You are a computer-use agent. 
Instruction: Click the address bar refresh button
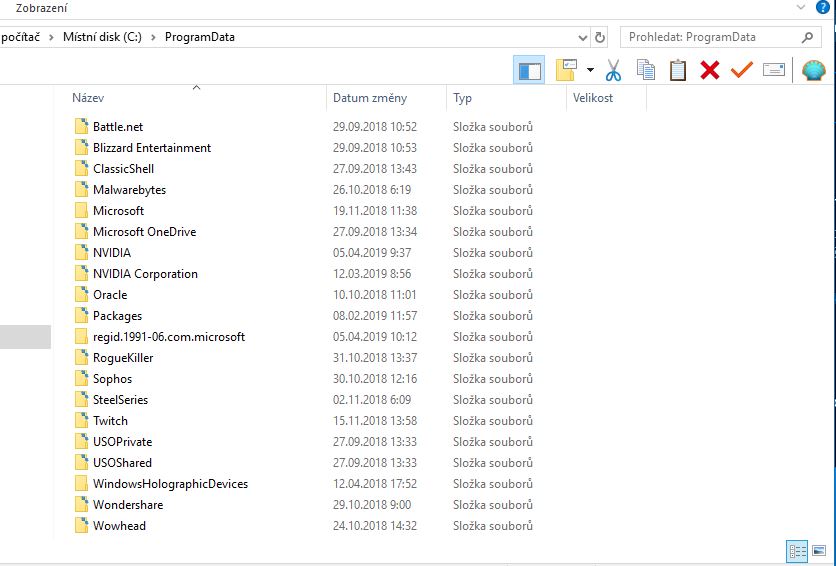tap(600, 37)
